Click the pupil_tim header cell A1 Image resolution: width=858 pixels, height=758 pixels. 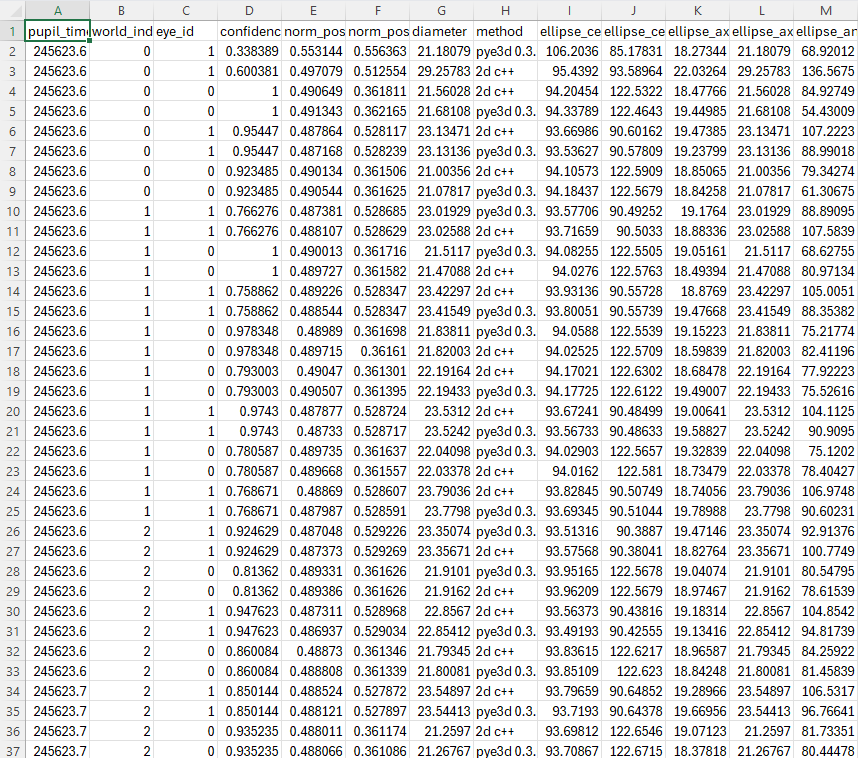pyautogui.click(x=57, y=31)
